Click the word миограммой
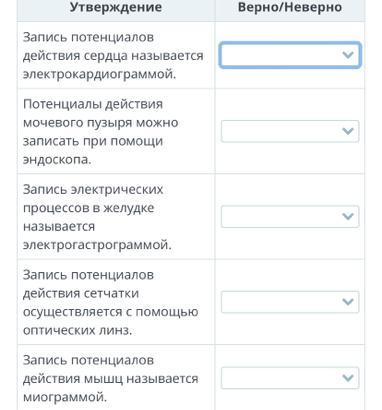 coord(65,397)
